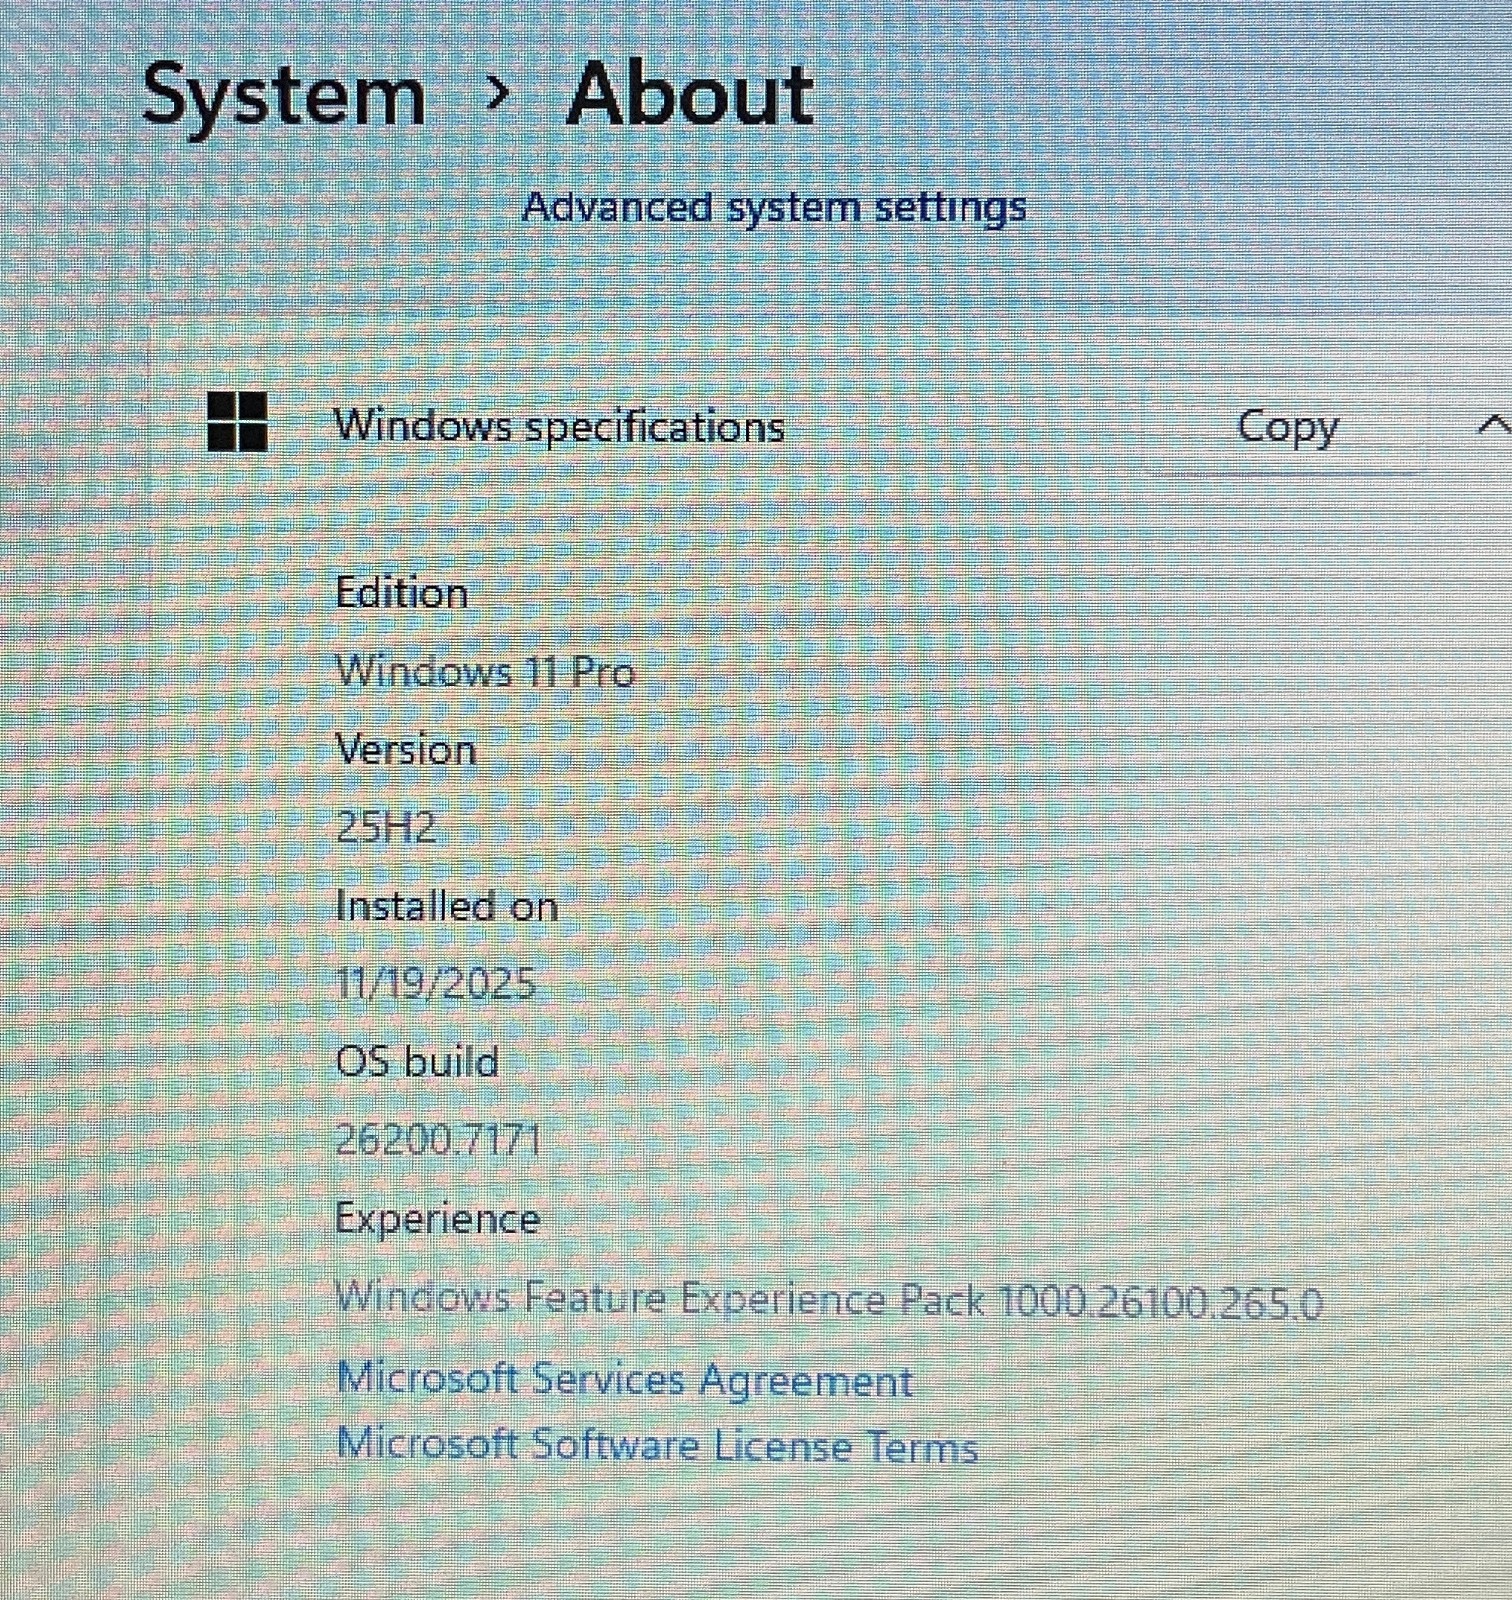The width and height of the screenshot is (1512, 1600).
Task: Open Microsoft Services Agreement
Action: point(624,1380)
